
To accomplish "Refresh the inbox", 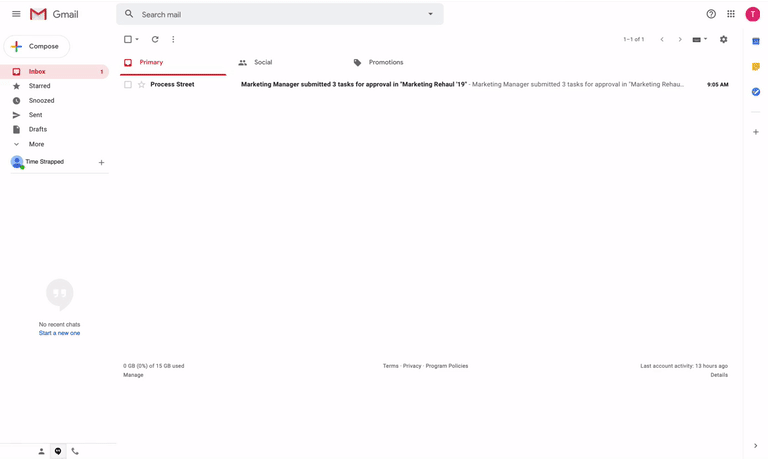I will coord(155,39).
